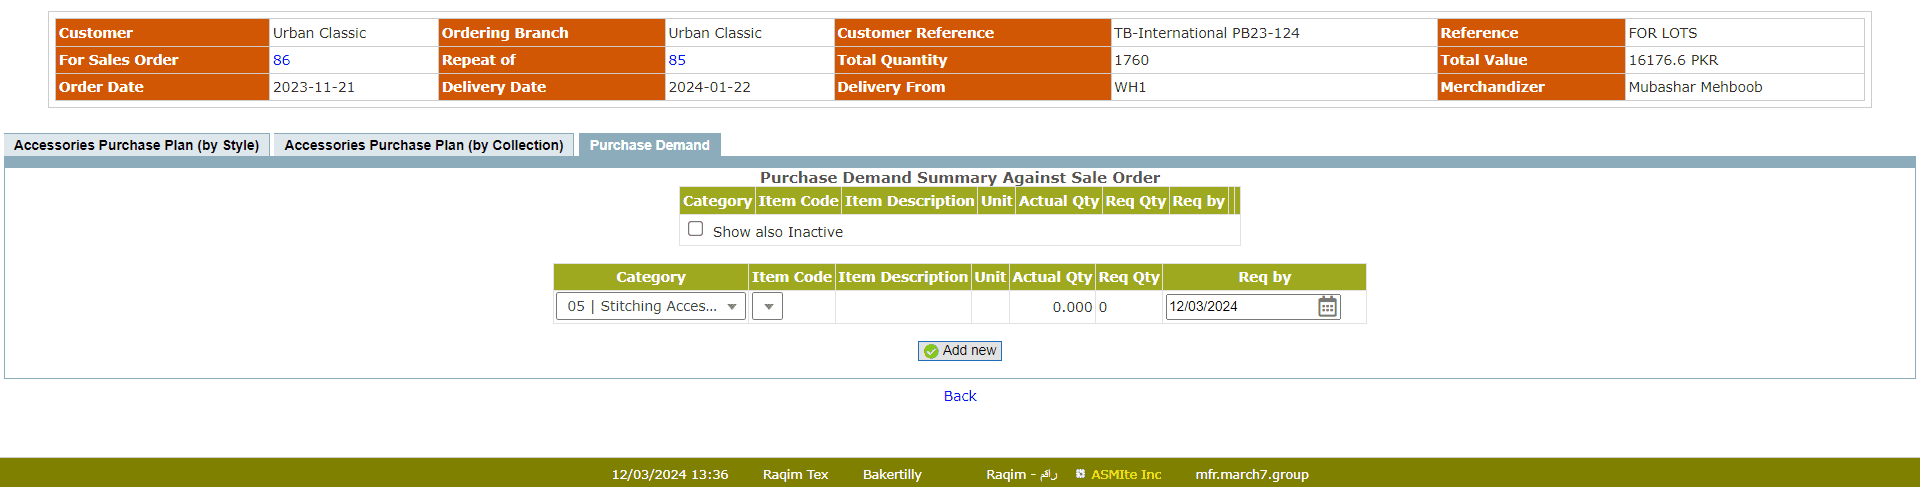Click the Raqim Arabic label in footer
The image size is (1920, 487).
[x=1021, y=475]
